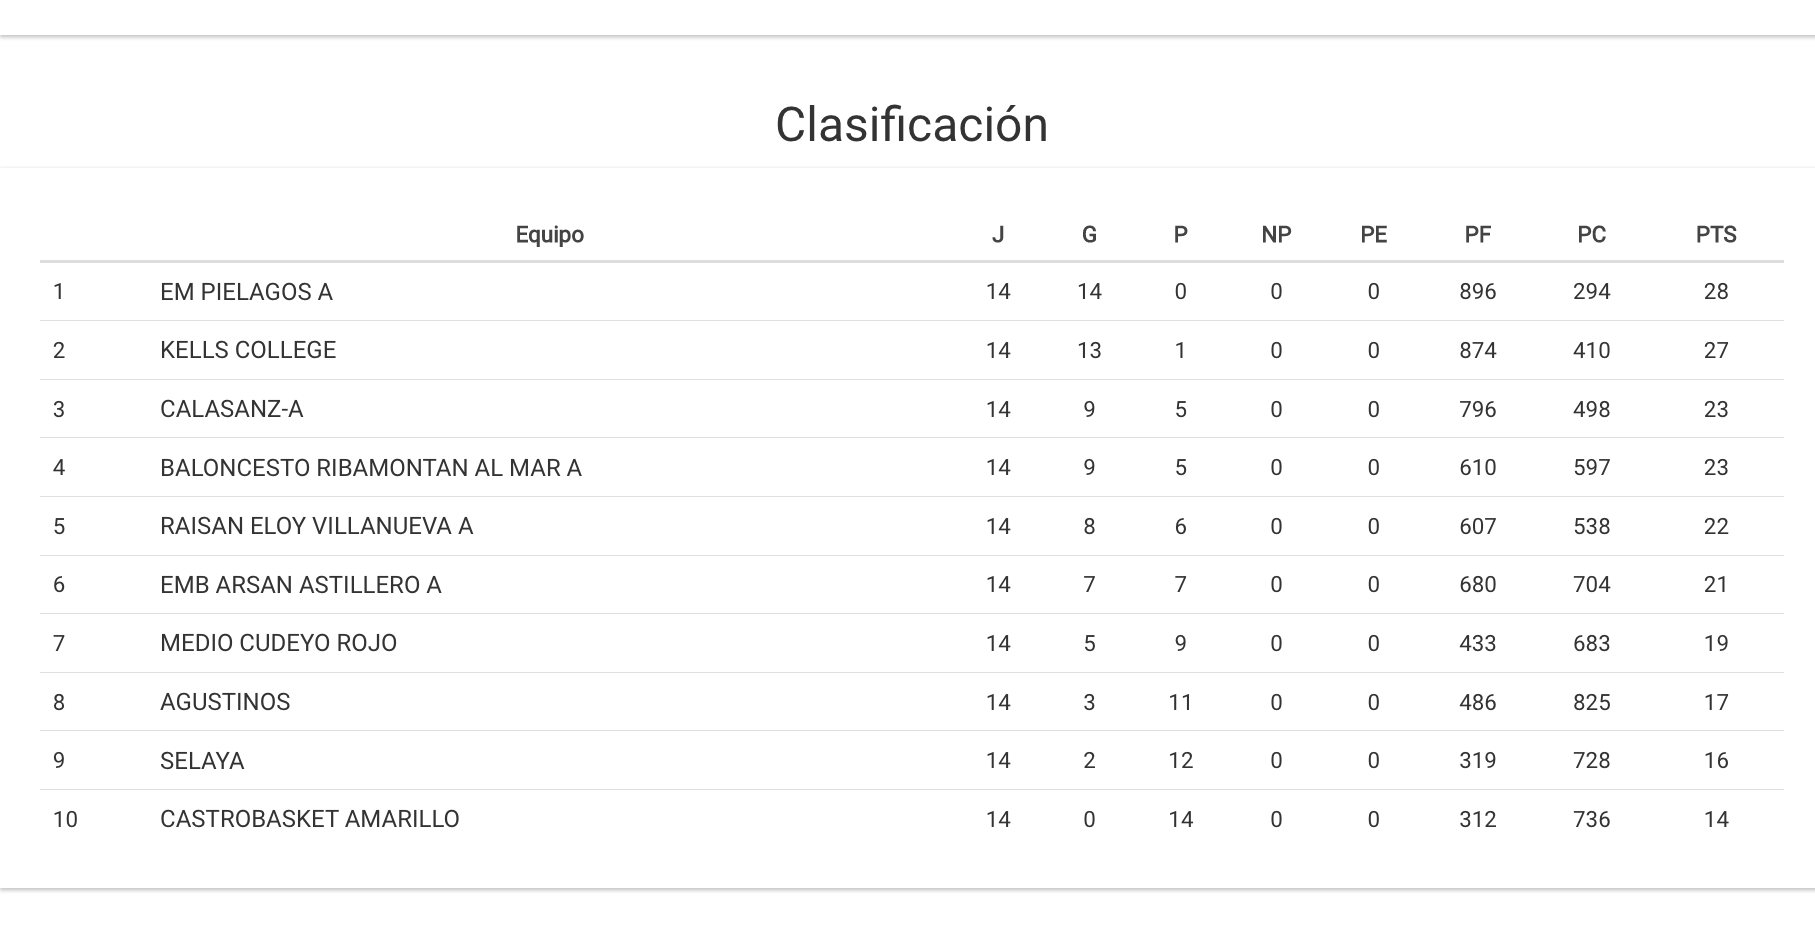Click the PE column header
This screenshot has width=1815, height=930.
click(1373, 235)
